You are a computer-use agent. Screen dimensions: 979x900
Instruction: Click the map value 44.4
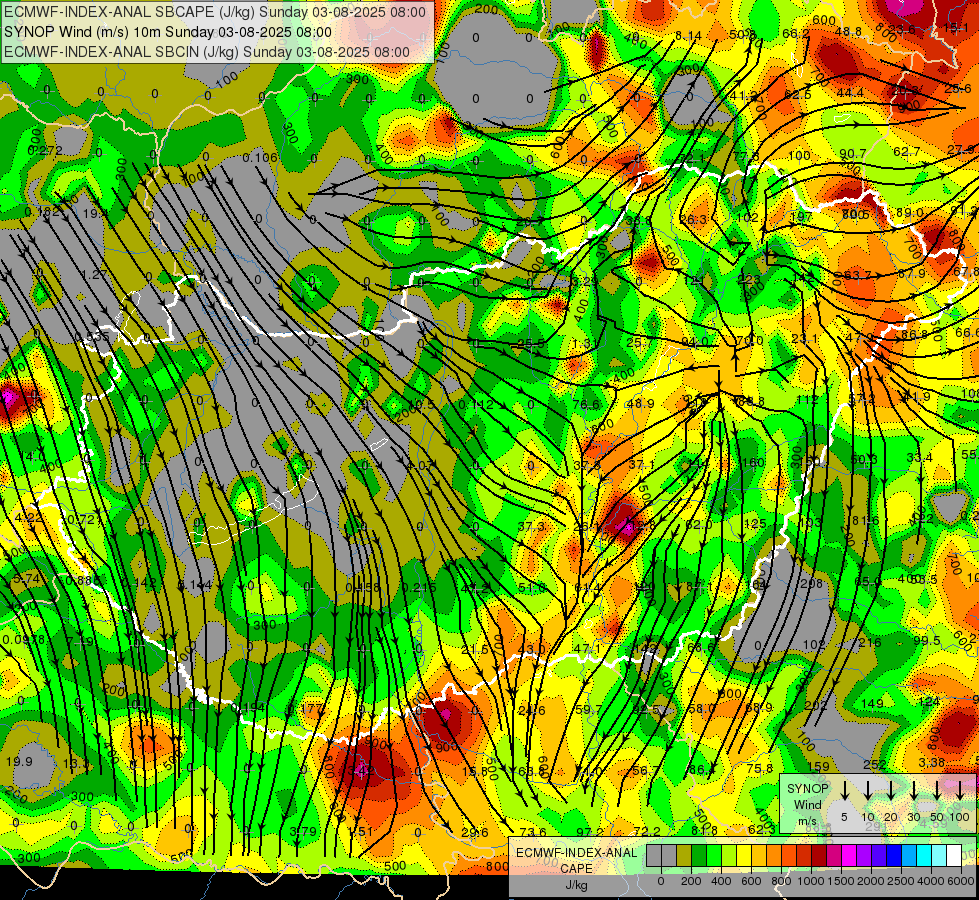tap(850, 93)
